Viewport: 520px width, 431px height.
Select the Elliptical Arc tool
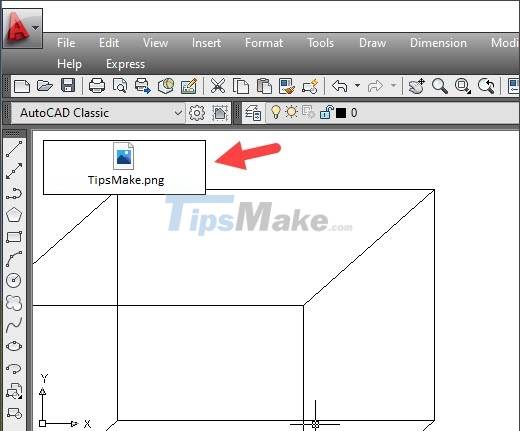point(14,369)
